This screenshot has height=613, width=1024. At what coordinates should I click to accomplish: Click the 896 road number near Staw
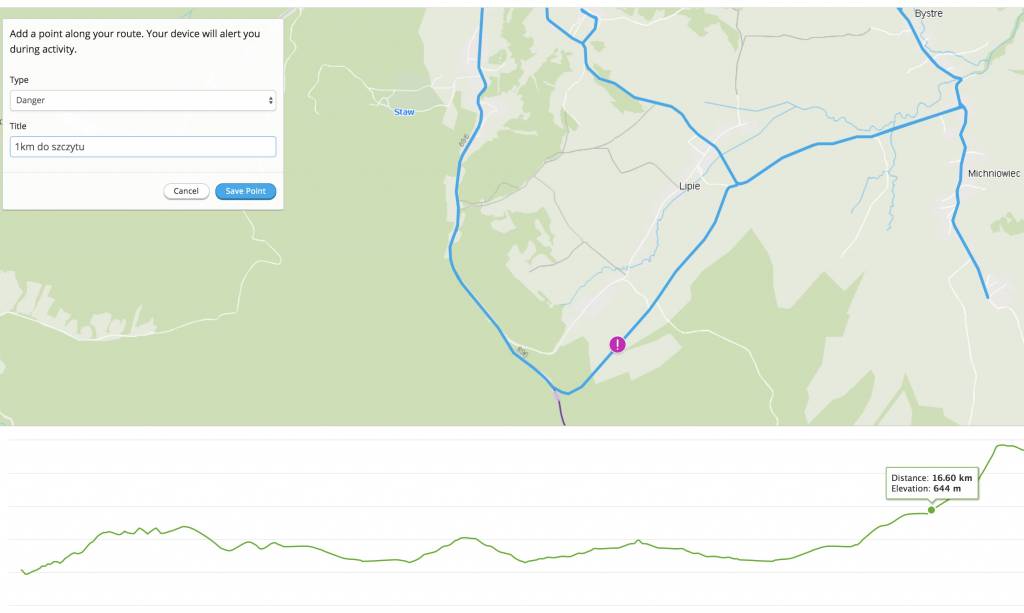(463, 142)
